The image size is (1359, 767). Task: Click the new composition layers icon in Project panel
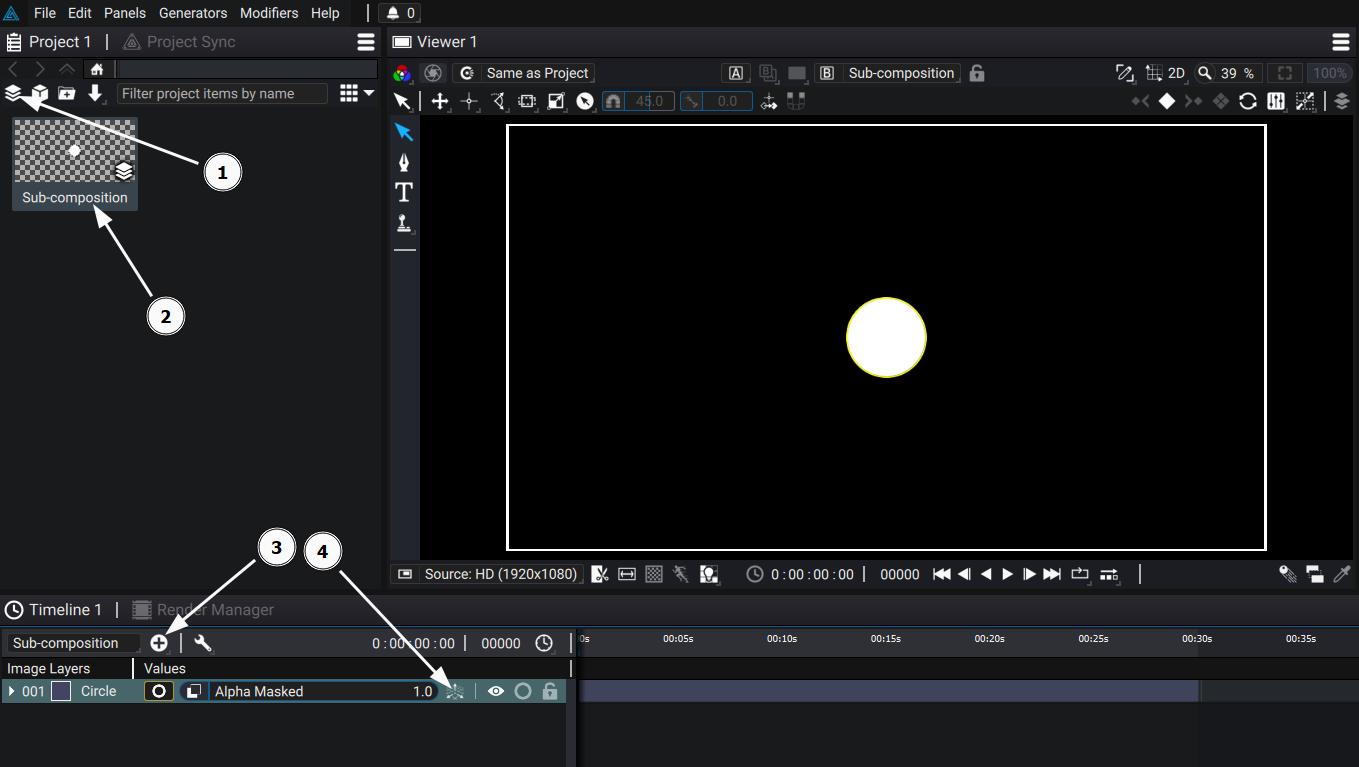click(13, 93)
